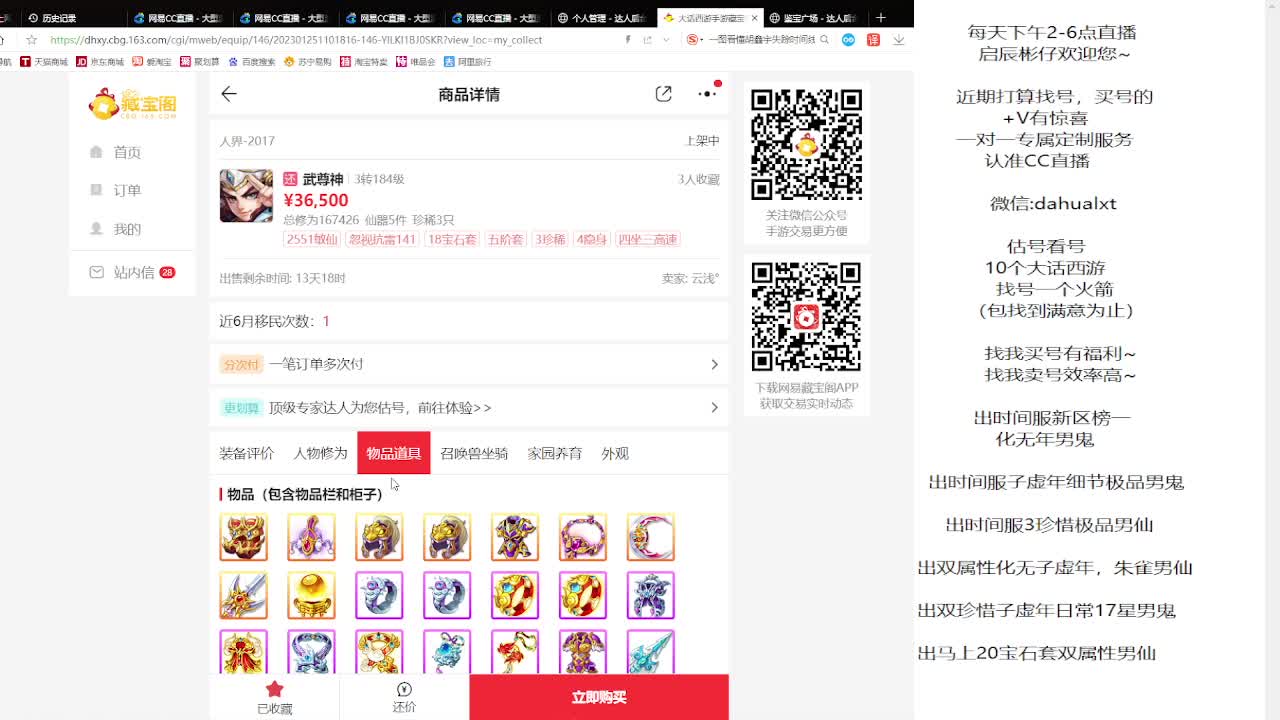
Task: Click the red 译 translate extension icon
Action: click(873, 40)
